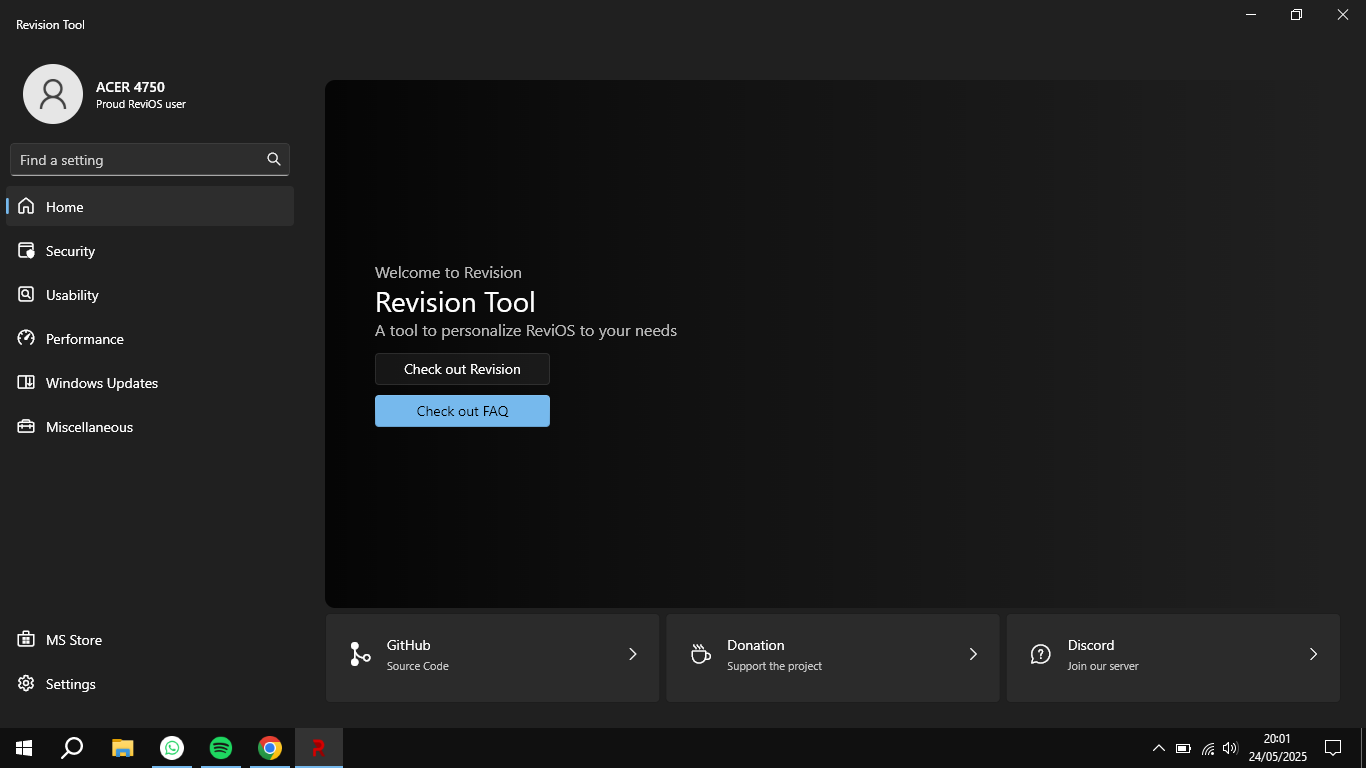Show hidden system tray icons
This screenshot has height=768, width=1366.
[1159, 748]
